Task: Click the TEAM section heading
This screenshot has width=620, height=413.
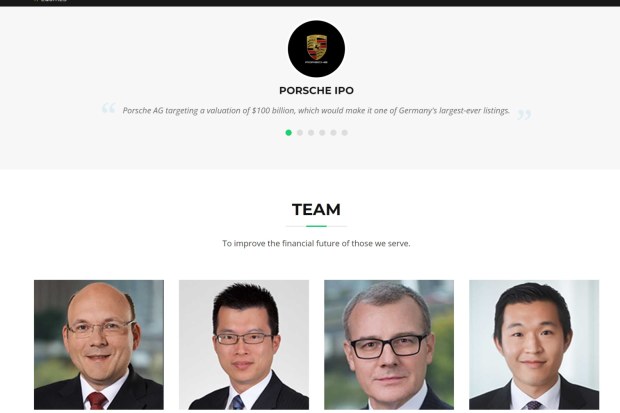Action: click(x=316, y=210)
